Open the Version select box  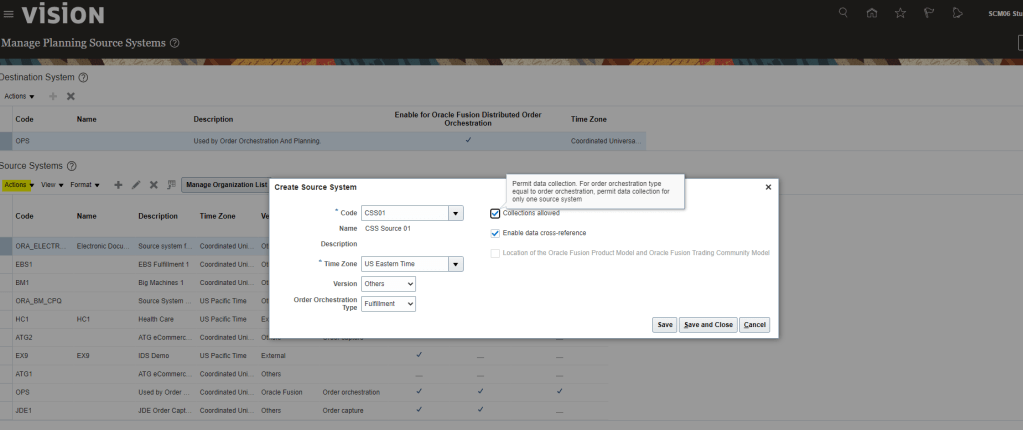[388, 284]
